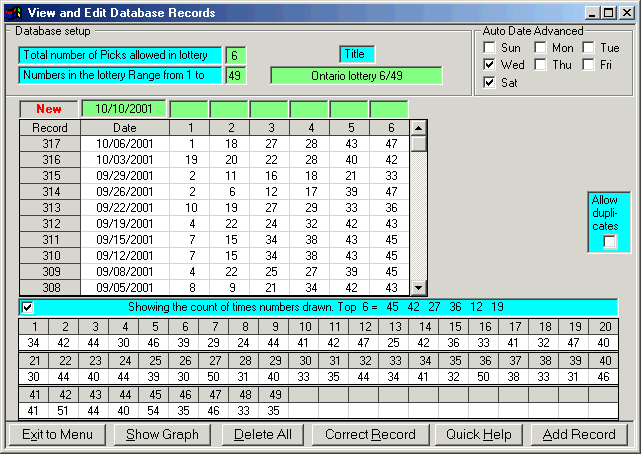Click number header 41 in count grid

(x=34, y=395)
